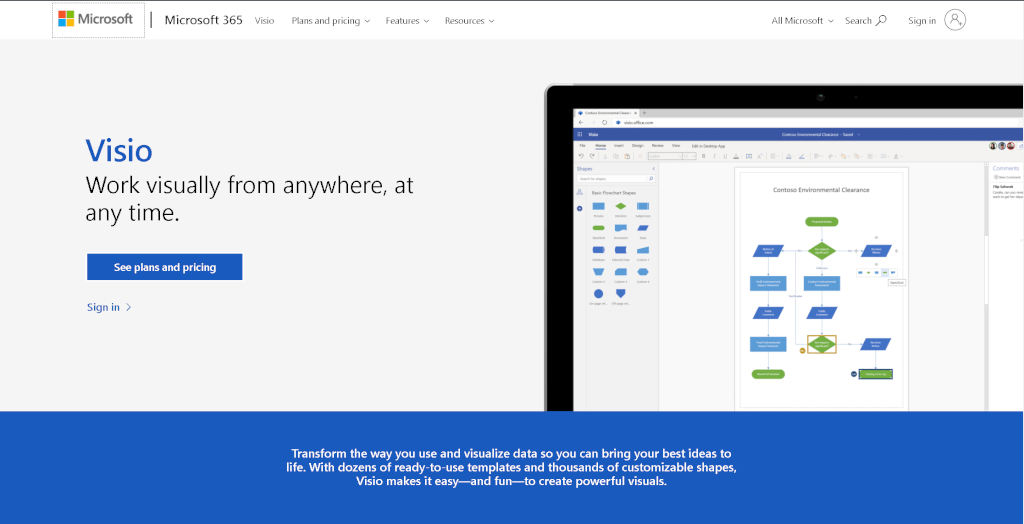
Task: Select the Home tab in Visio mockup
Action: (x=601, y=146)
